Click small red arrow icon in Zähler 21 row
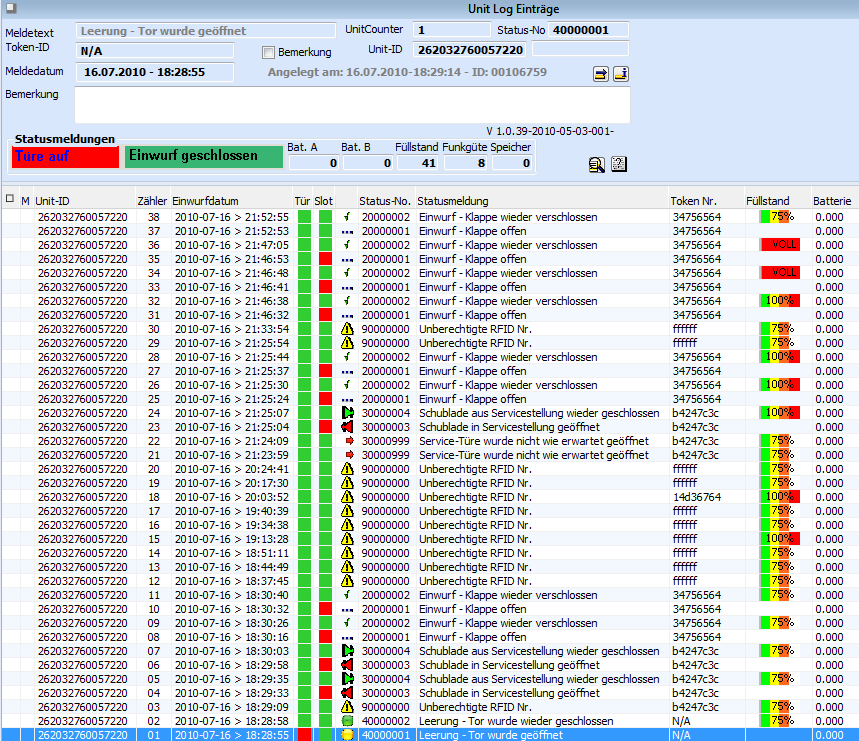Viewport: 859px width, 741px height. click(x=350, y=455)
